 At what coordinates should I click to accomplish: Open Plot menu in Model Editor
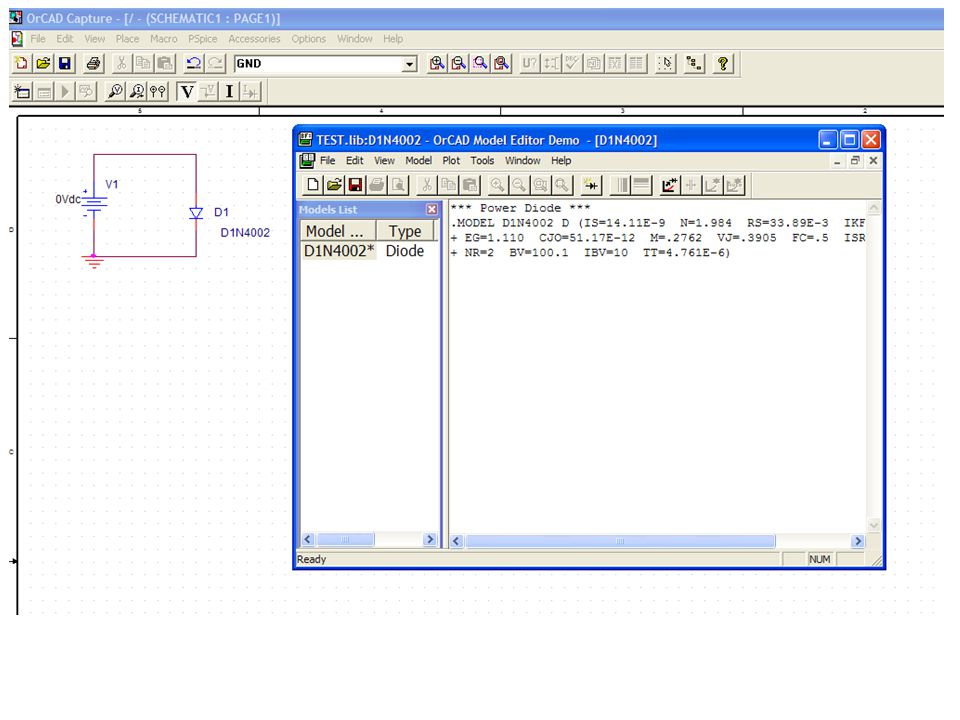pyautogui.click(x=451, y=160)
